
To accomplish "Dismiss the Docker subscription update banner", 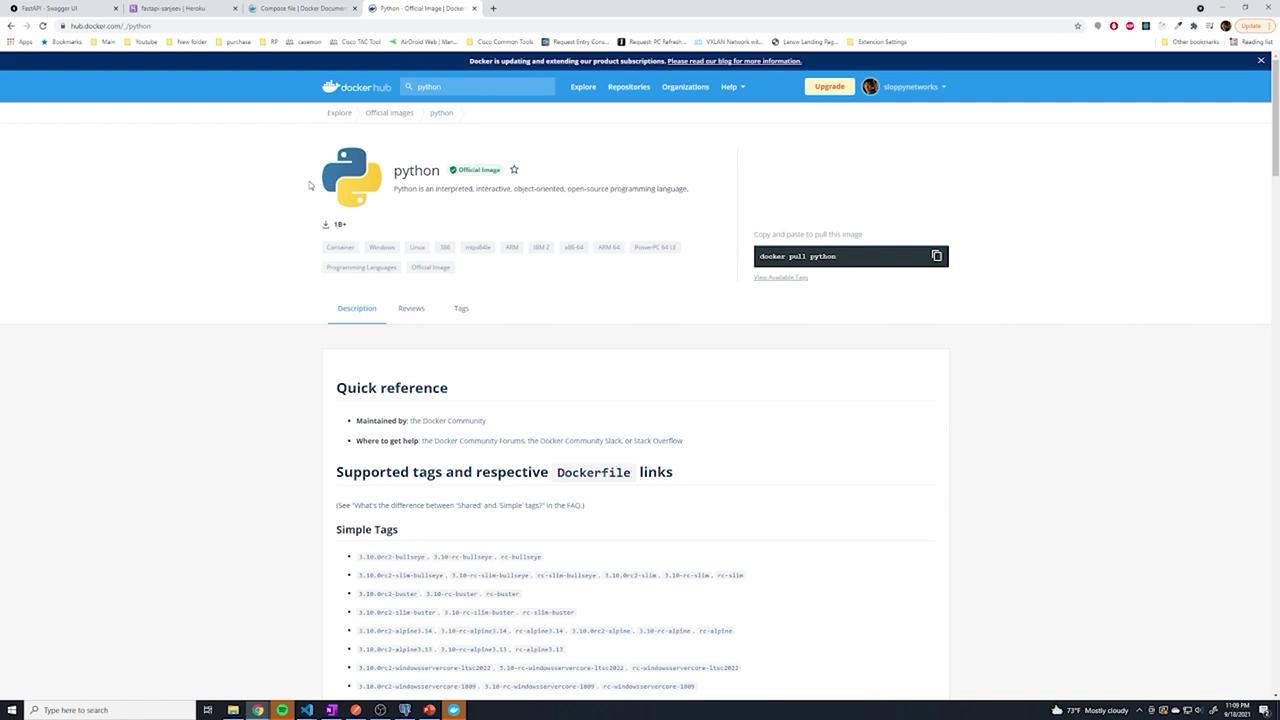I will click(x=1261, y=61).
